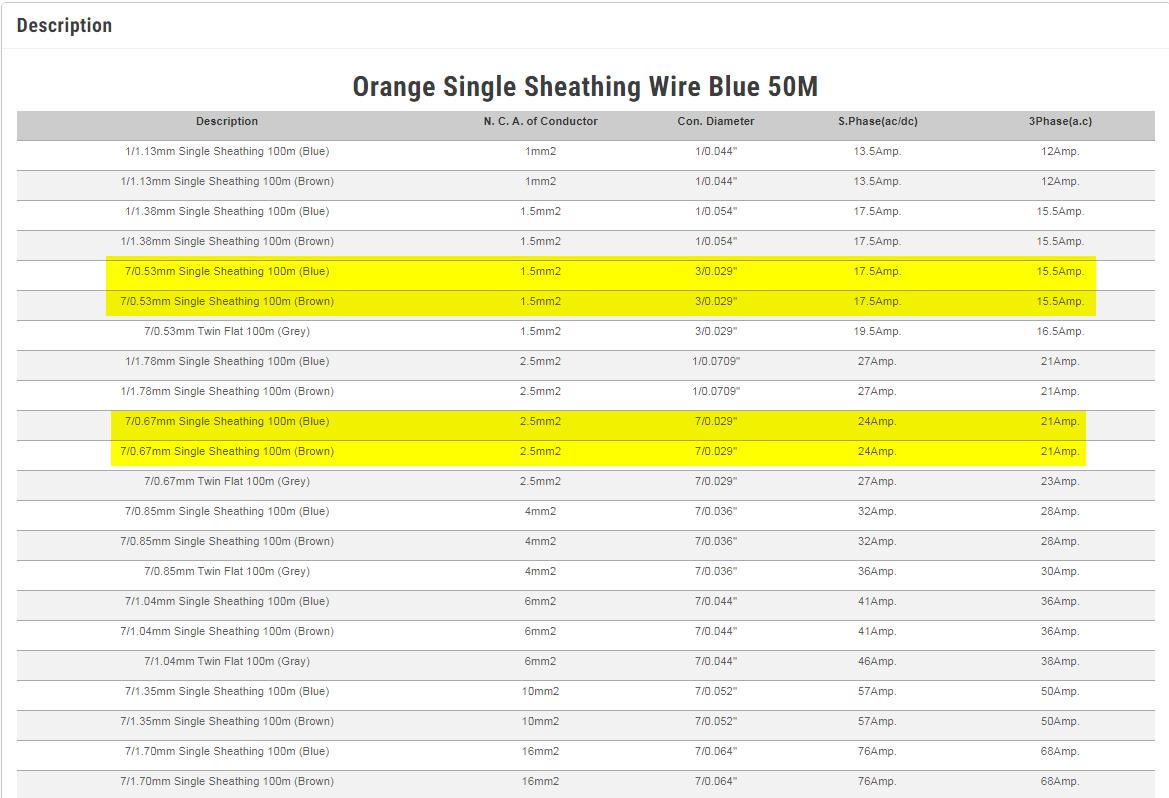Select row 7/1.70mm Single Sheathing 100m (Blue)
1169x798 pixels.
[x=585, y=755]
